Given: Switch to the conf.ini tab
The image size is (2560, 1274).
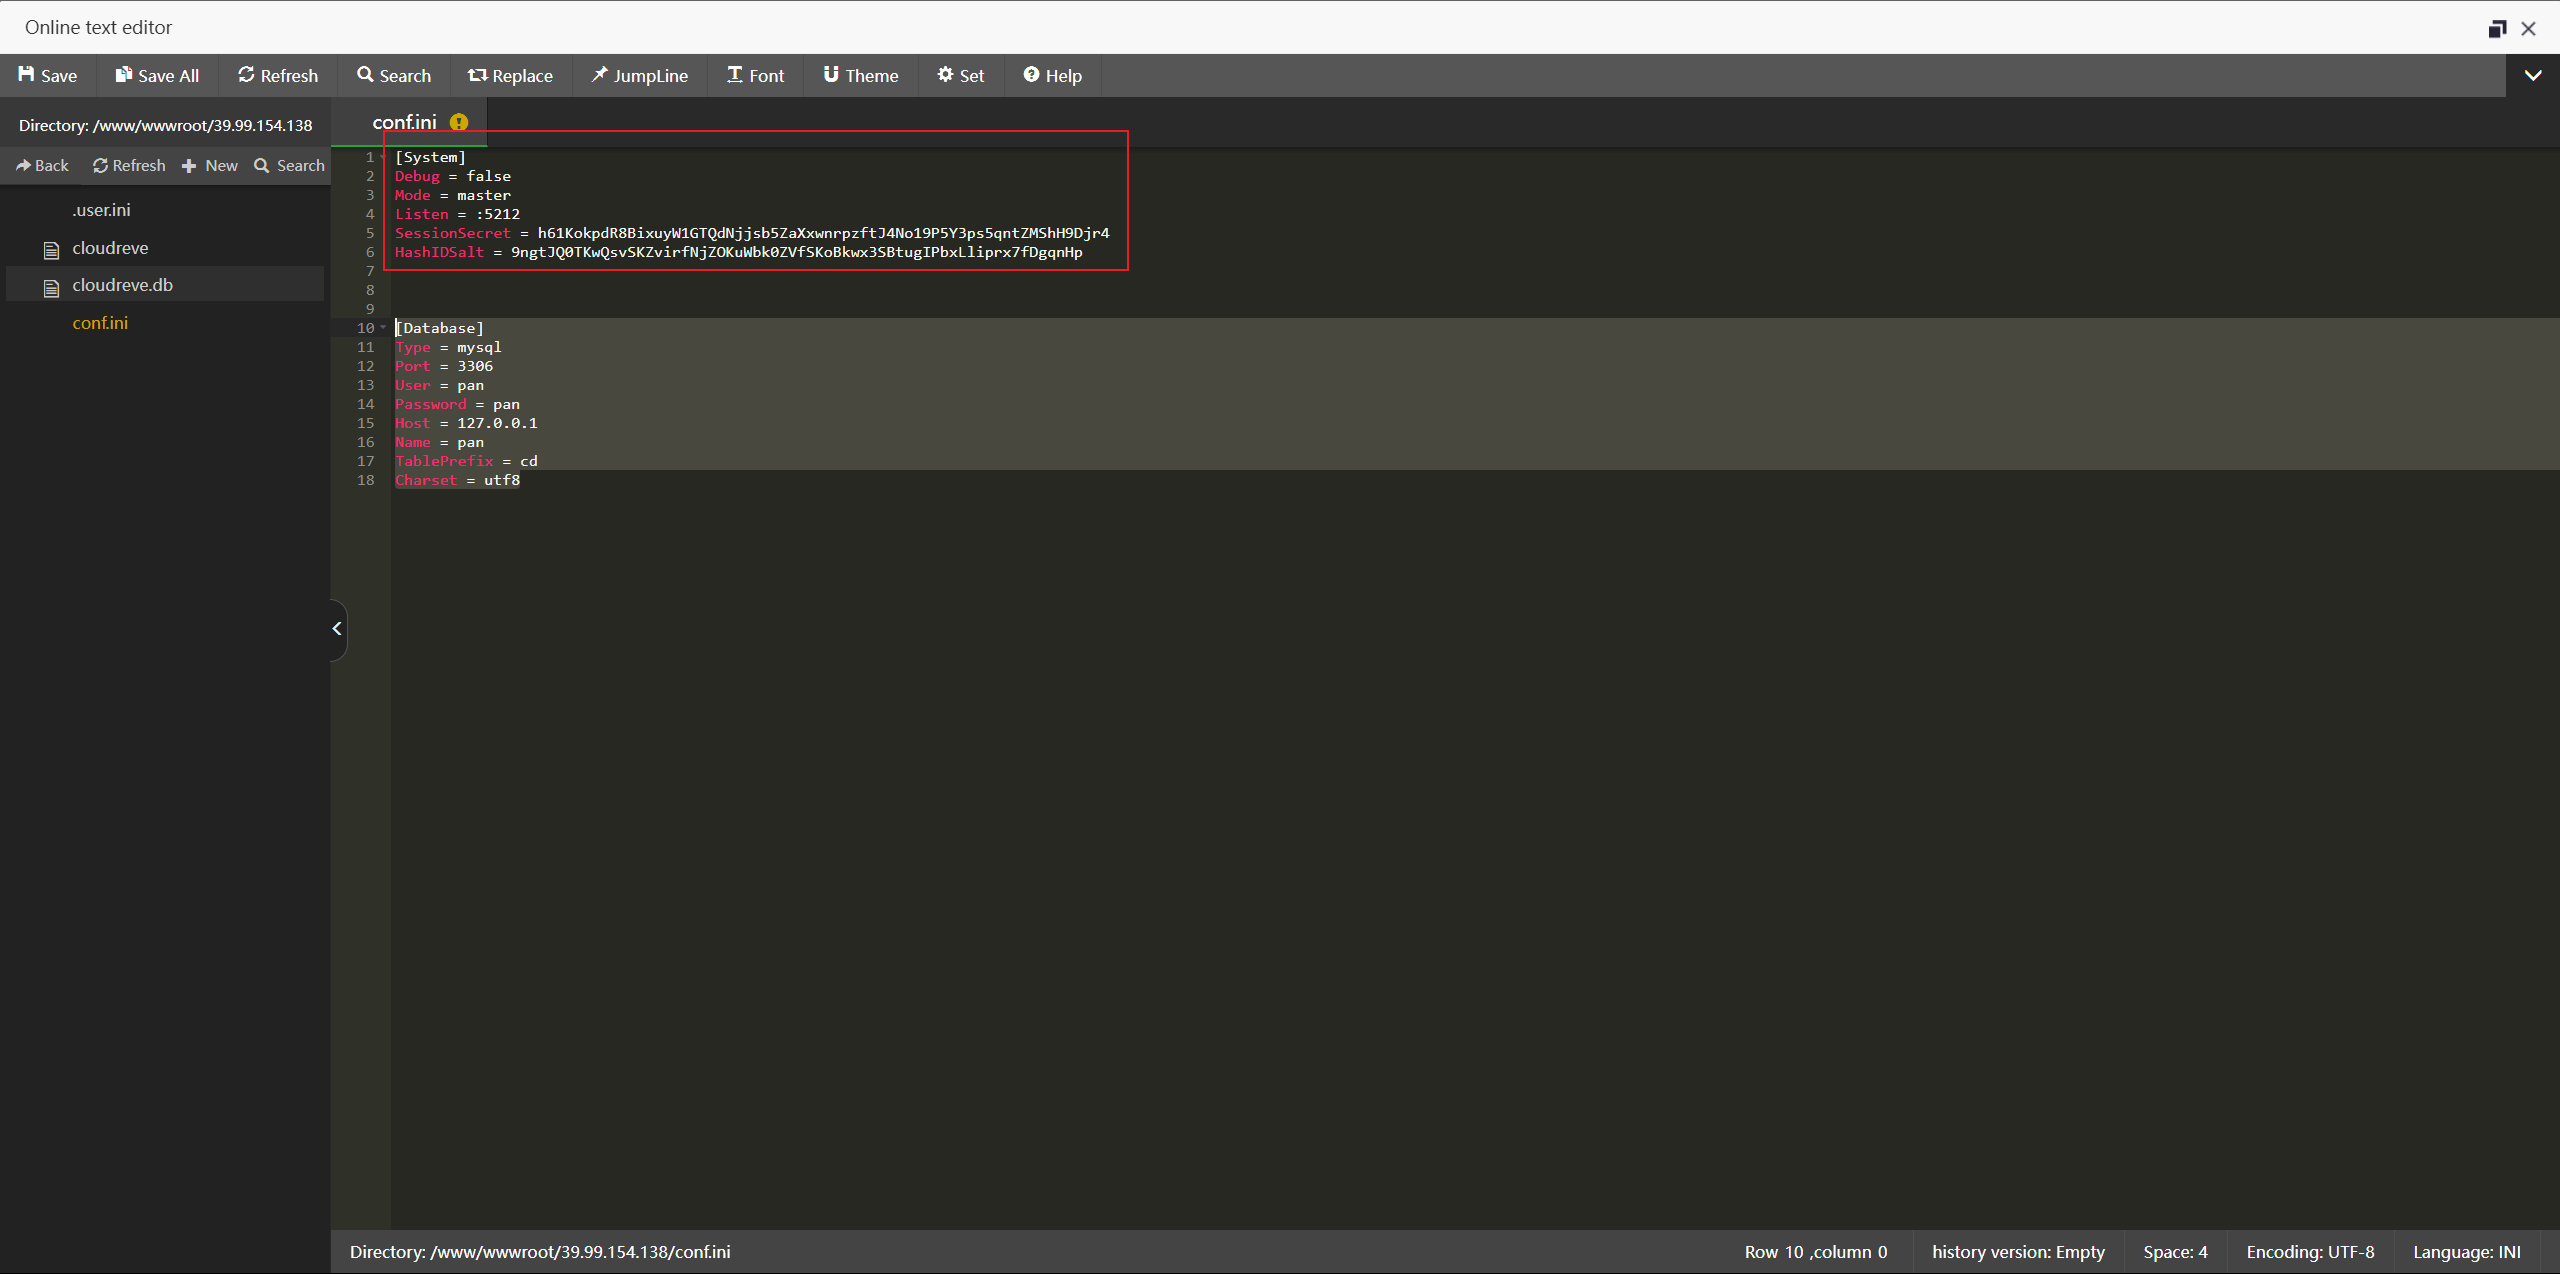Looking at the screenshot, I should [x=405, y=123].
